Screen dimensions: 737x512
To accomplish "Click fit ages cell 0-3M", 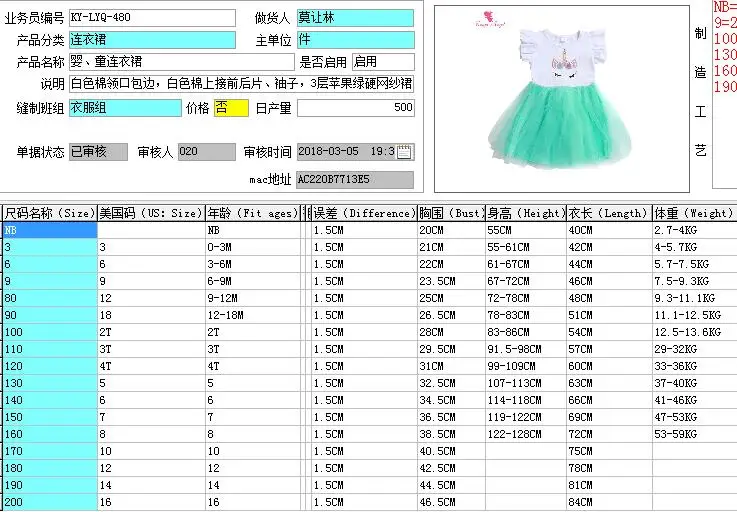I will [x=253, y=247].
